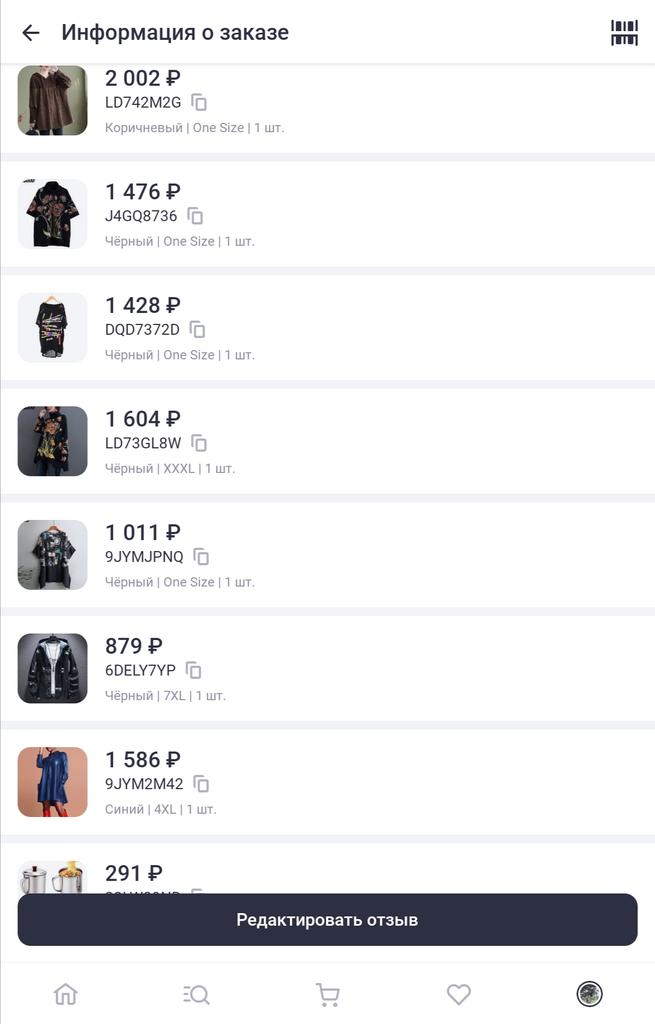The width and height of the screenshot is (655, 1024).
Task: Copy the product code LD742M2G
Action: tap(199, 102)
